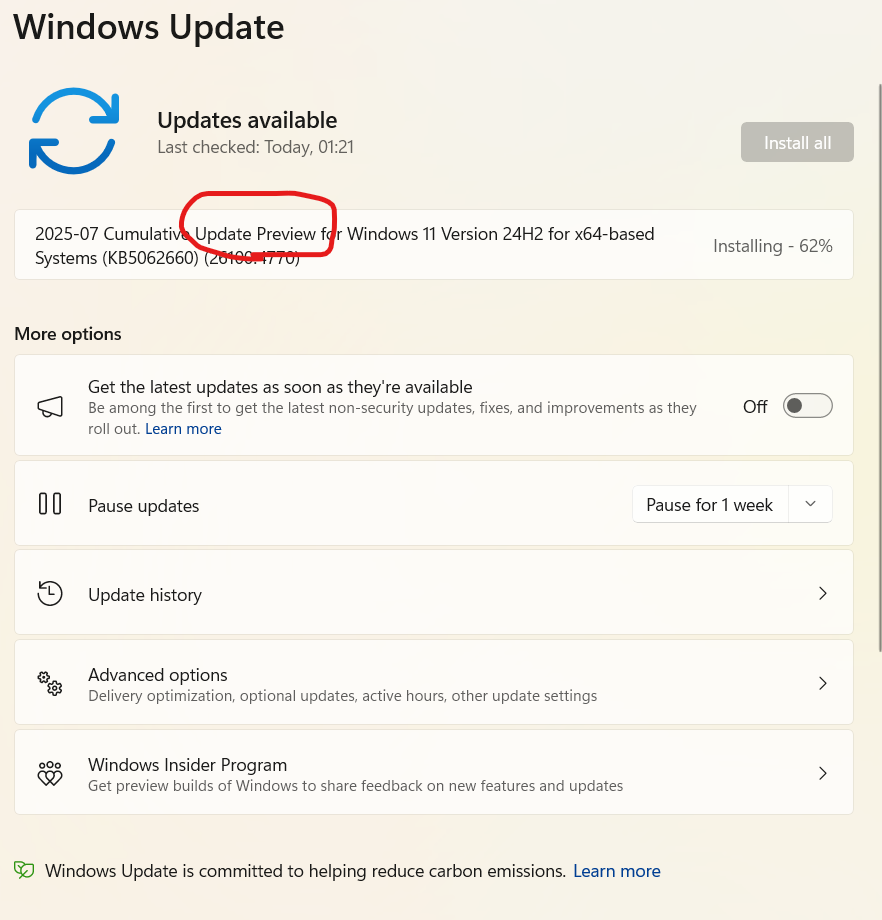Click the Off label beside the toggle
This screenshot has width=882, height=920.
click(755, 407)
